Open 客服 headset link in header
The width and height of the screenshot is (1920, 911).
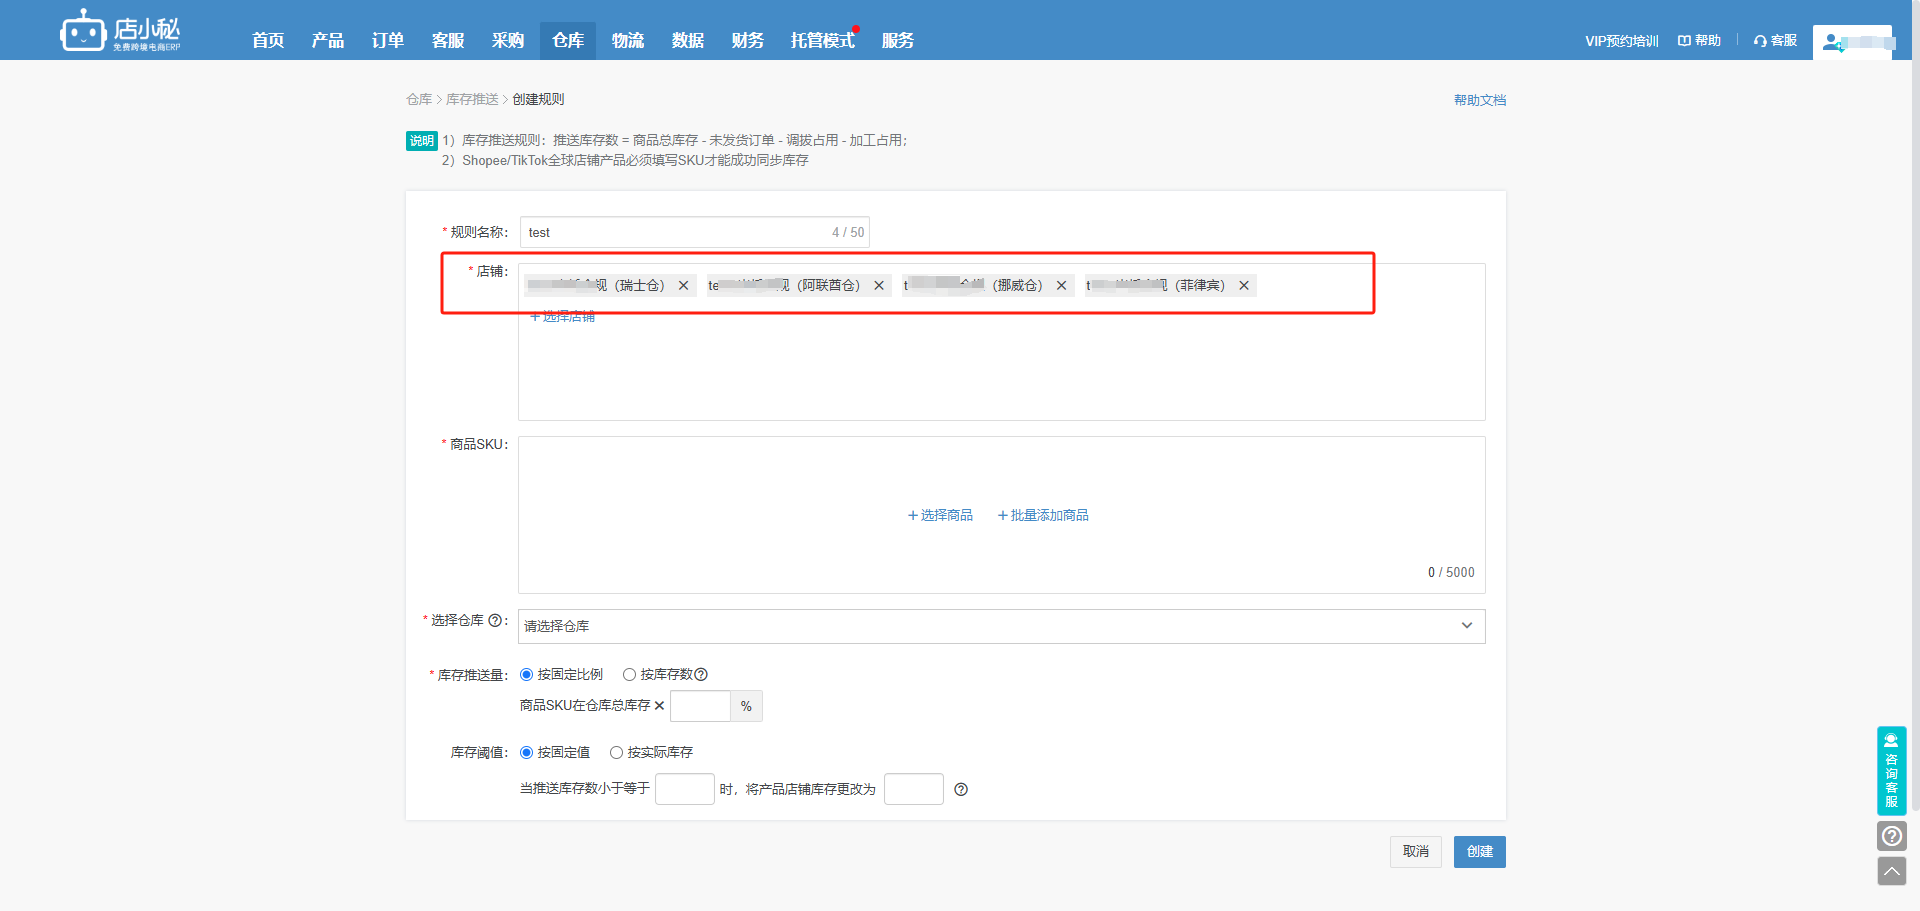pos(1775,41)
